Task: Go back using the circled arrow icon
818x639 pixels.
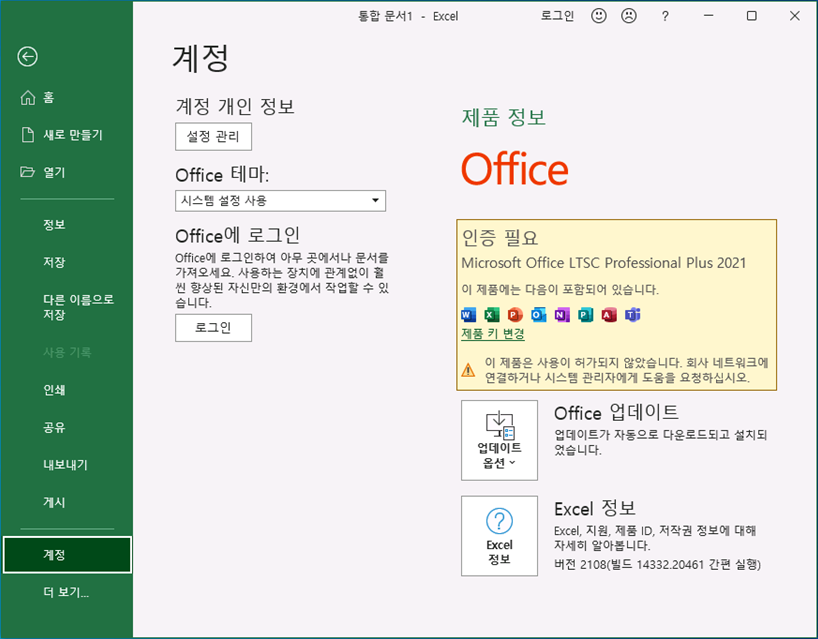Action: click(27, 56)
